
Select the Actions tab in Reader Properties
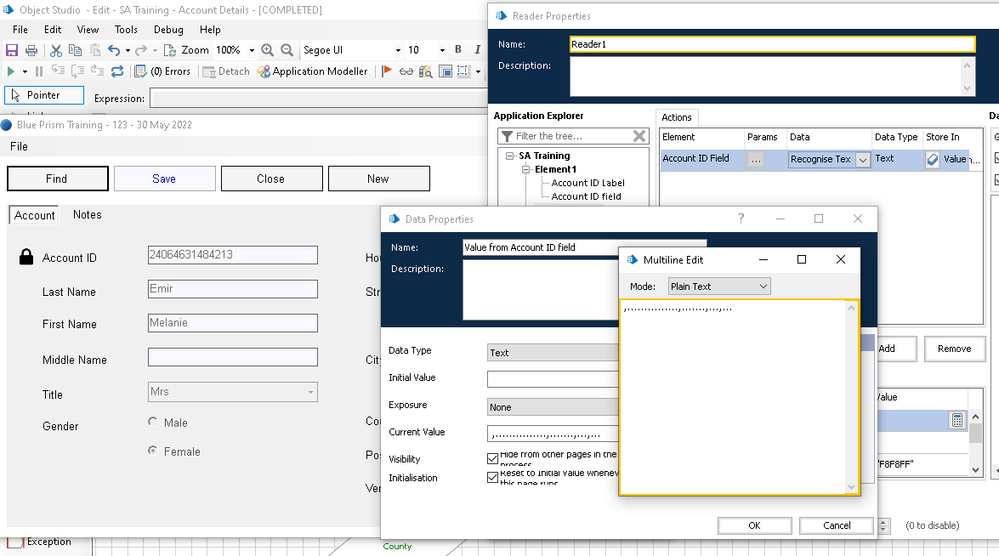tap(677, 117)
